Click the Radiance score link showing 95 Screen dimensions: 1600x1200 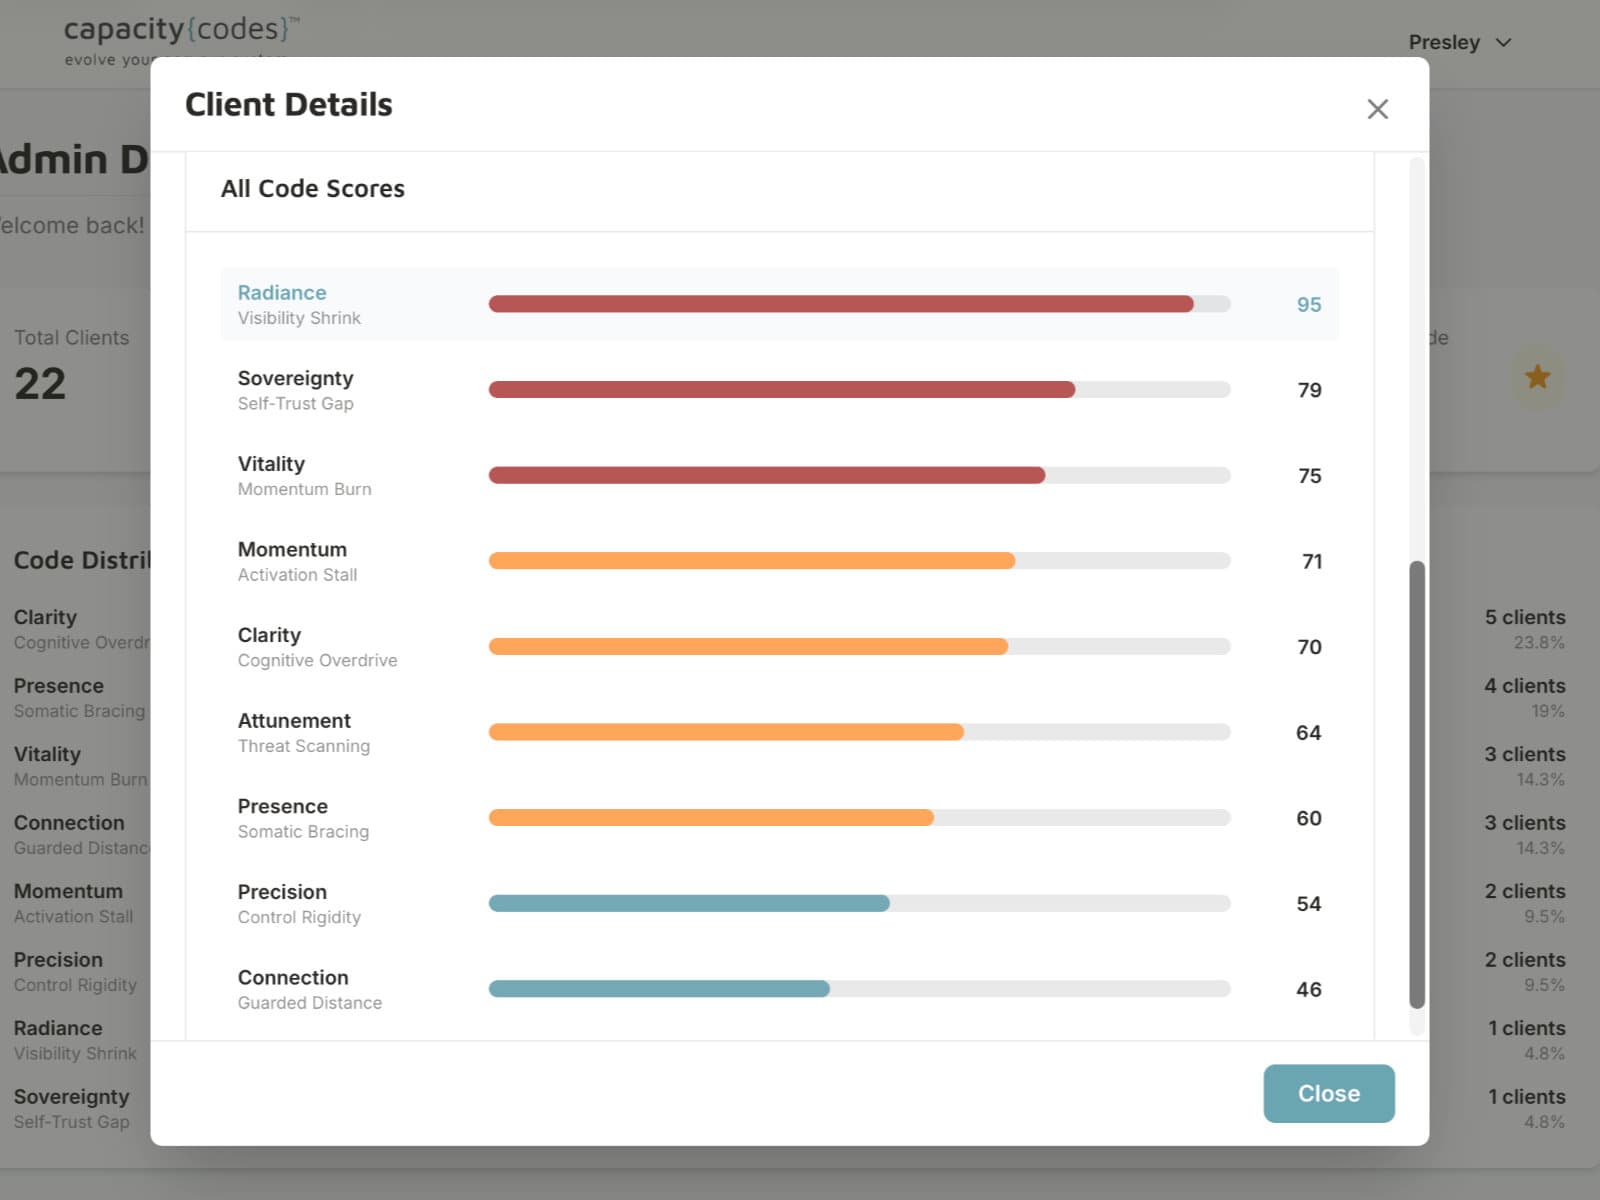click(x=1307, y=304)
